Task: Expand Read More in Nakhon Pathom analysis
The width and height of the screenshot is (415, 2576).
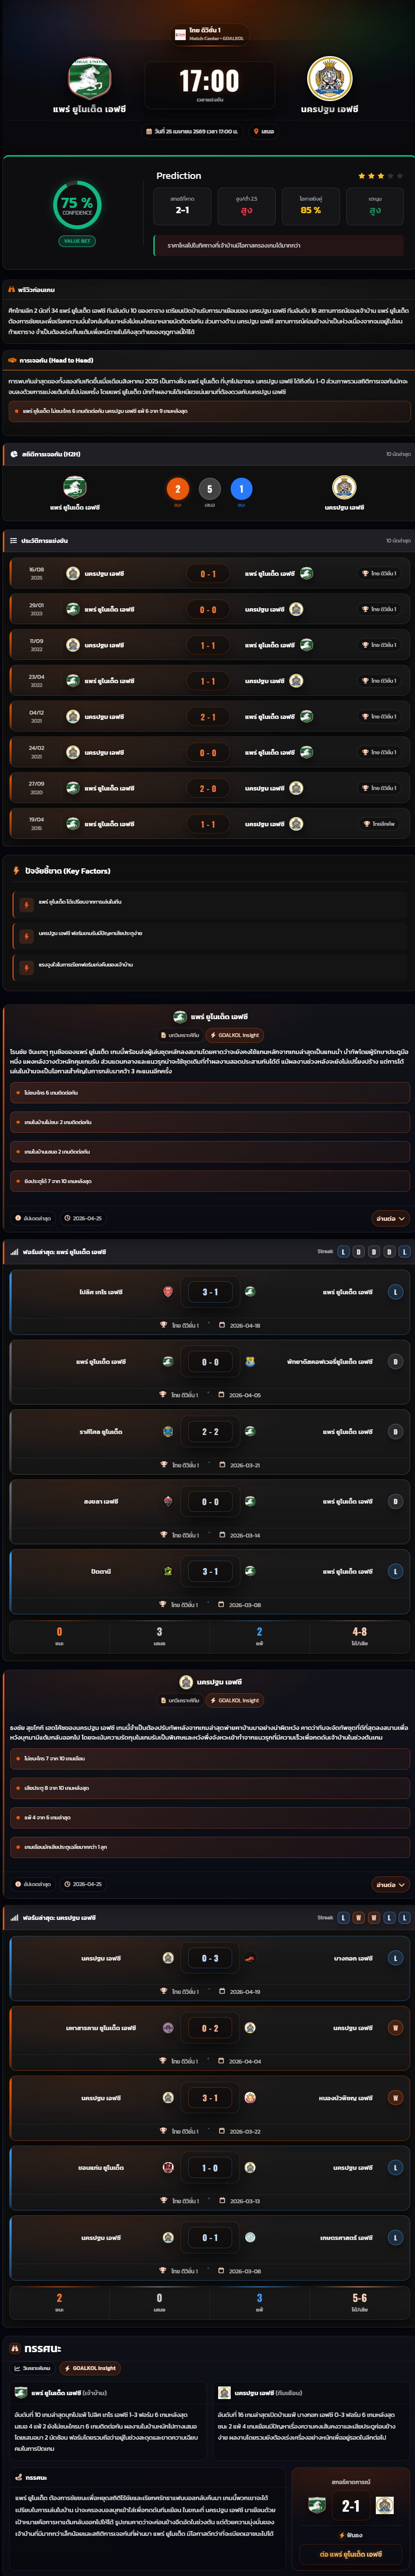Action: [x=390, y=1884]
